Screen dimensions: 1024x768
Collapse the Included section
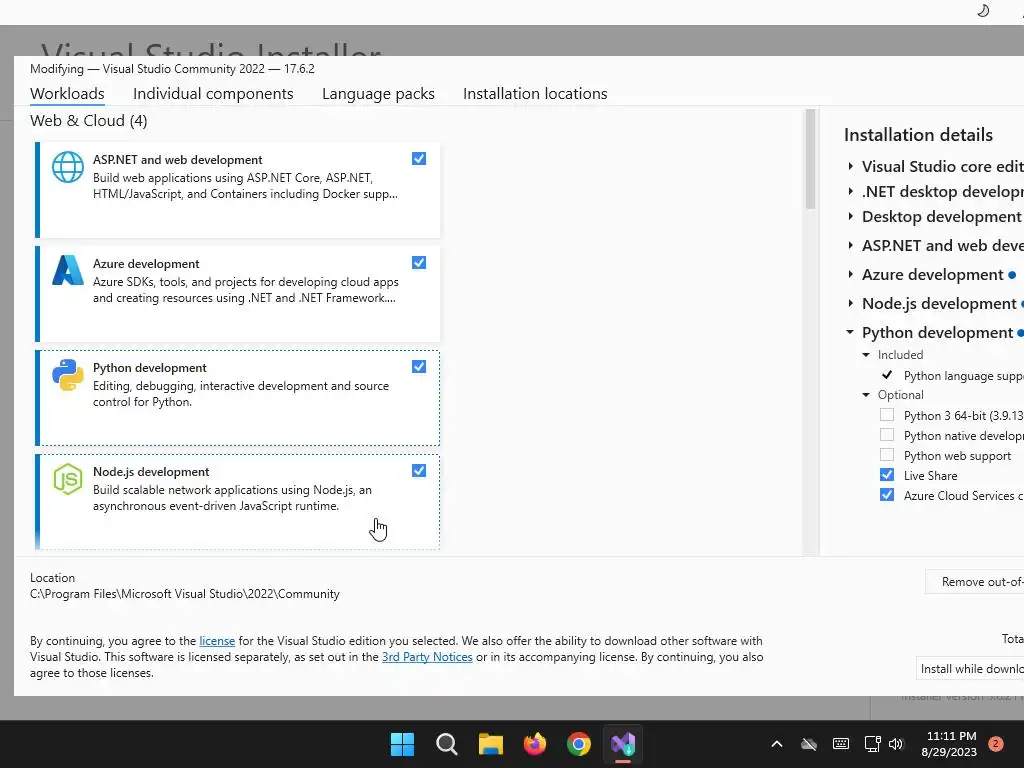866,355
